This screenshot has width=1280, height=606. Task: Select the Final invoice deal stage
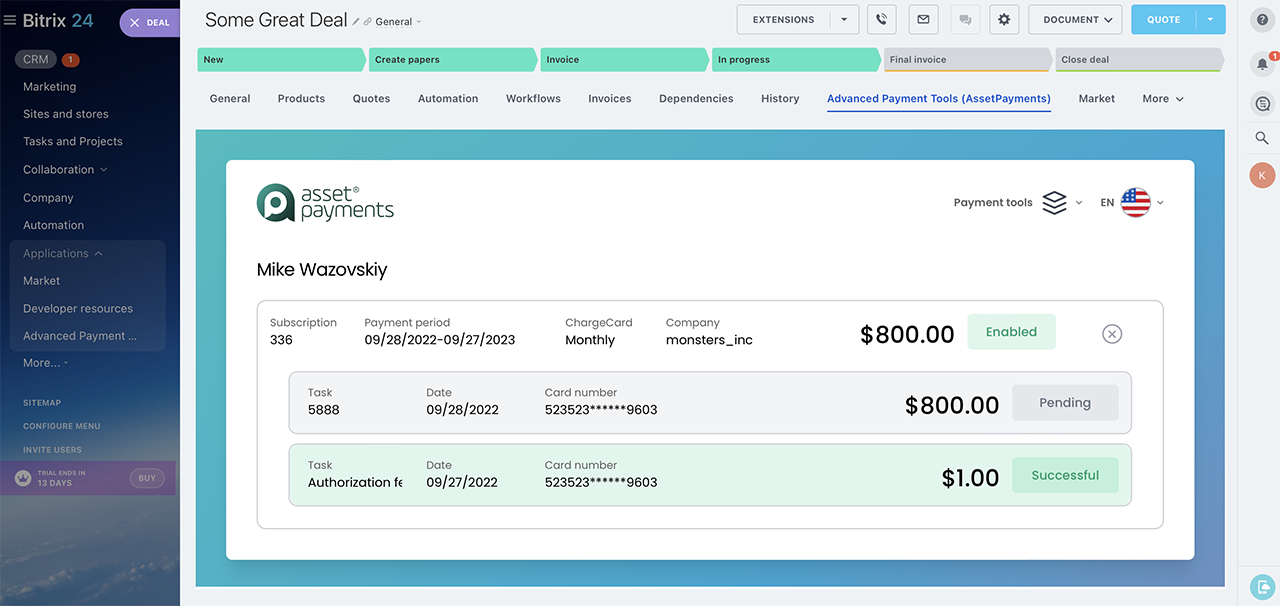(966, 60)
